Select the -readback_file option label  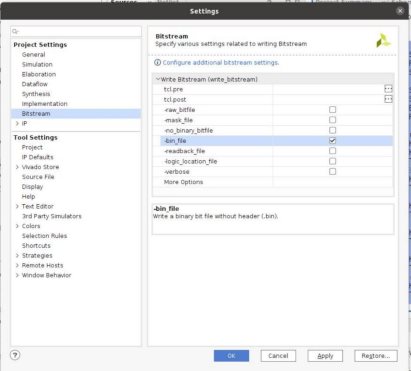[x=184, y=151]
